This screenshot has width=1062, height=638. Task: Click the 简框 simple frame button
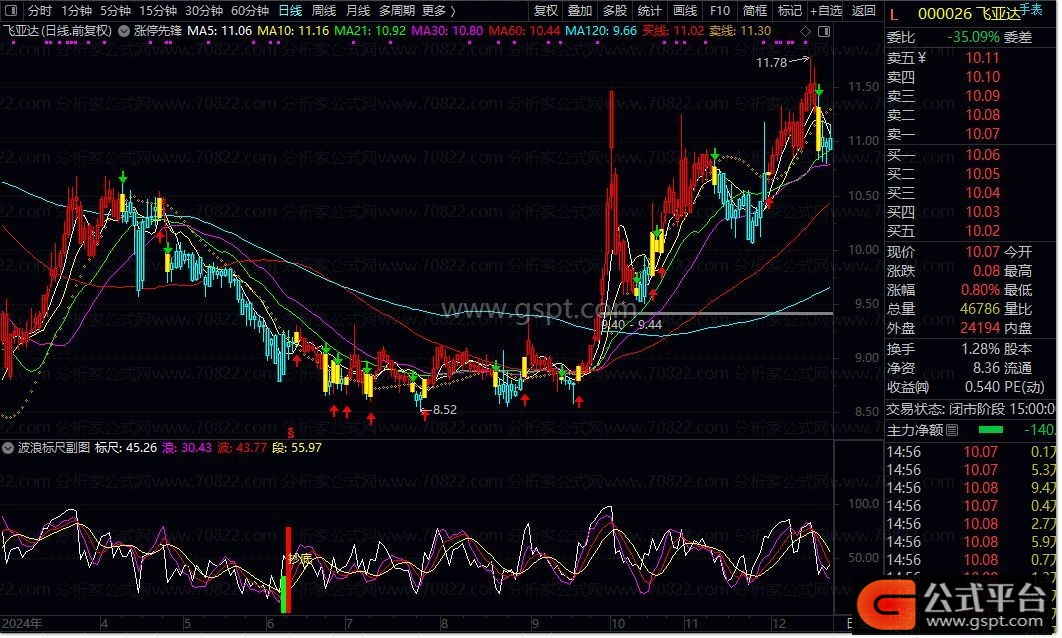[755, 11]
